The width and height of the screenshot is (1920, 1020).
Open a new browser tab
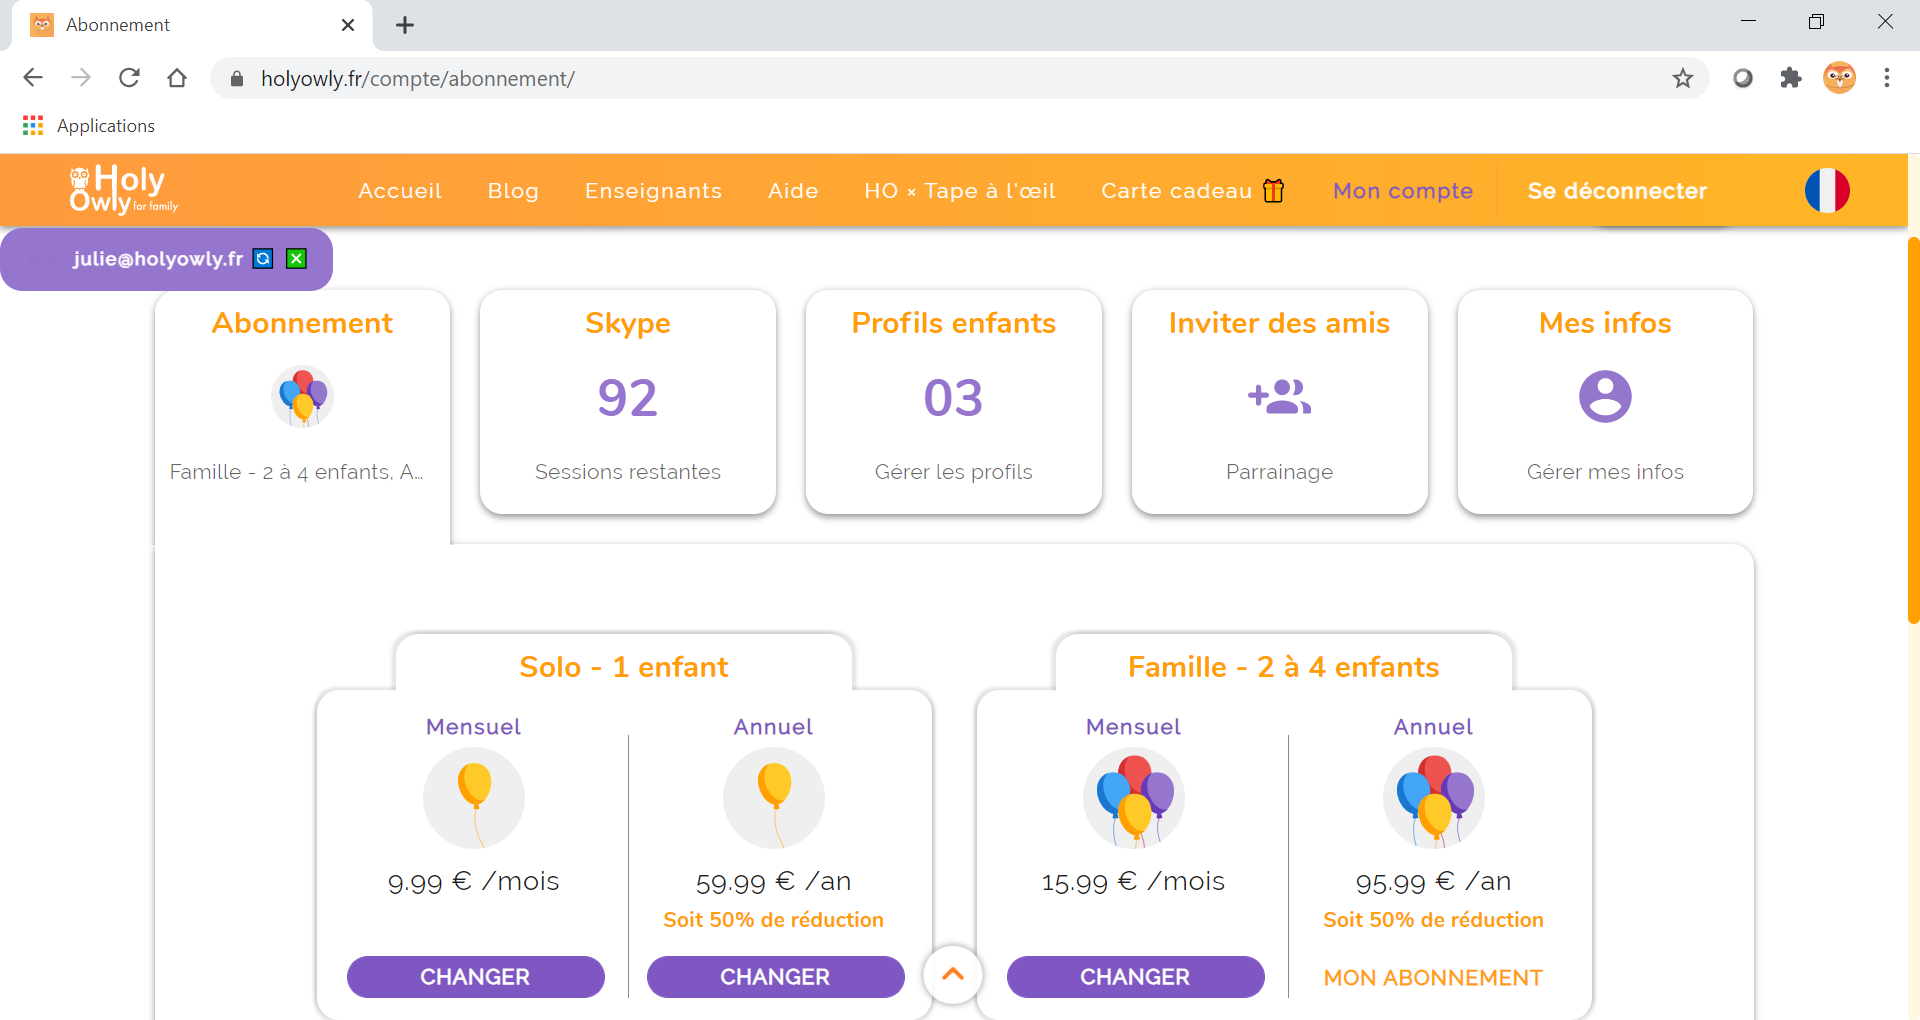point(405,25)
